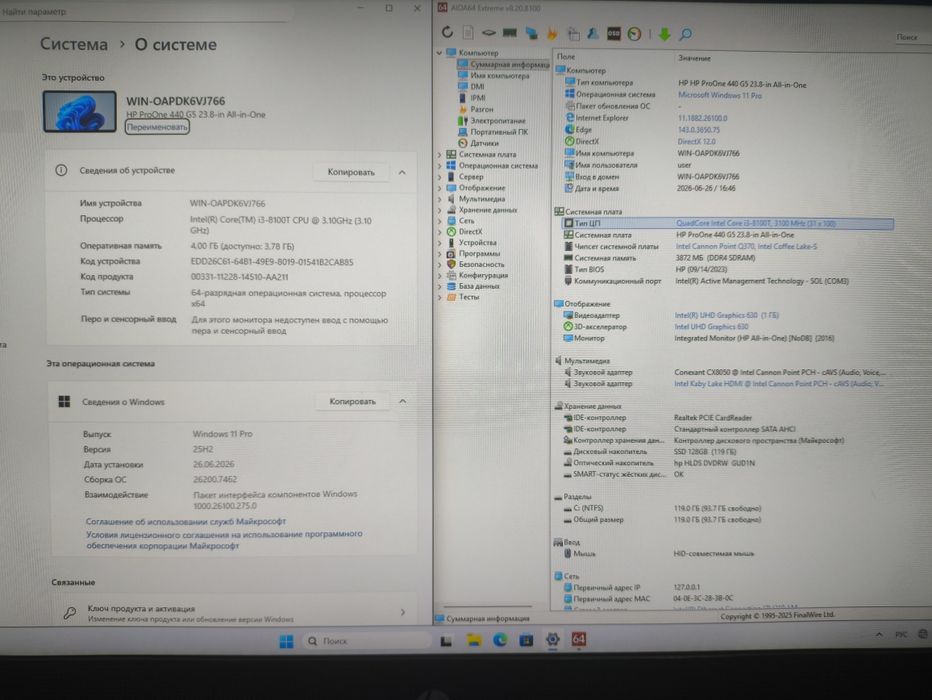932x700 pixels.
Task: Open the AIDA64 report page icon
Action: pyautogui.click(x=468, y=33)
